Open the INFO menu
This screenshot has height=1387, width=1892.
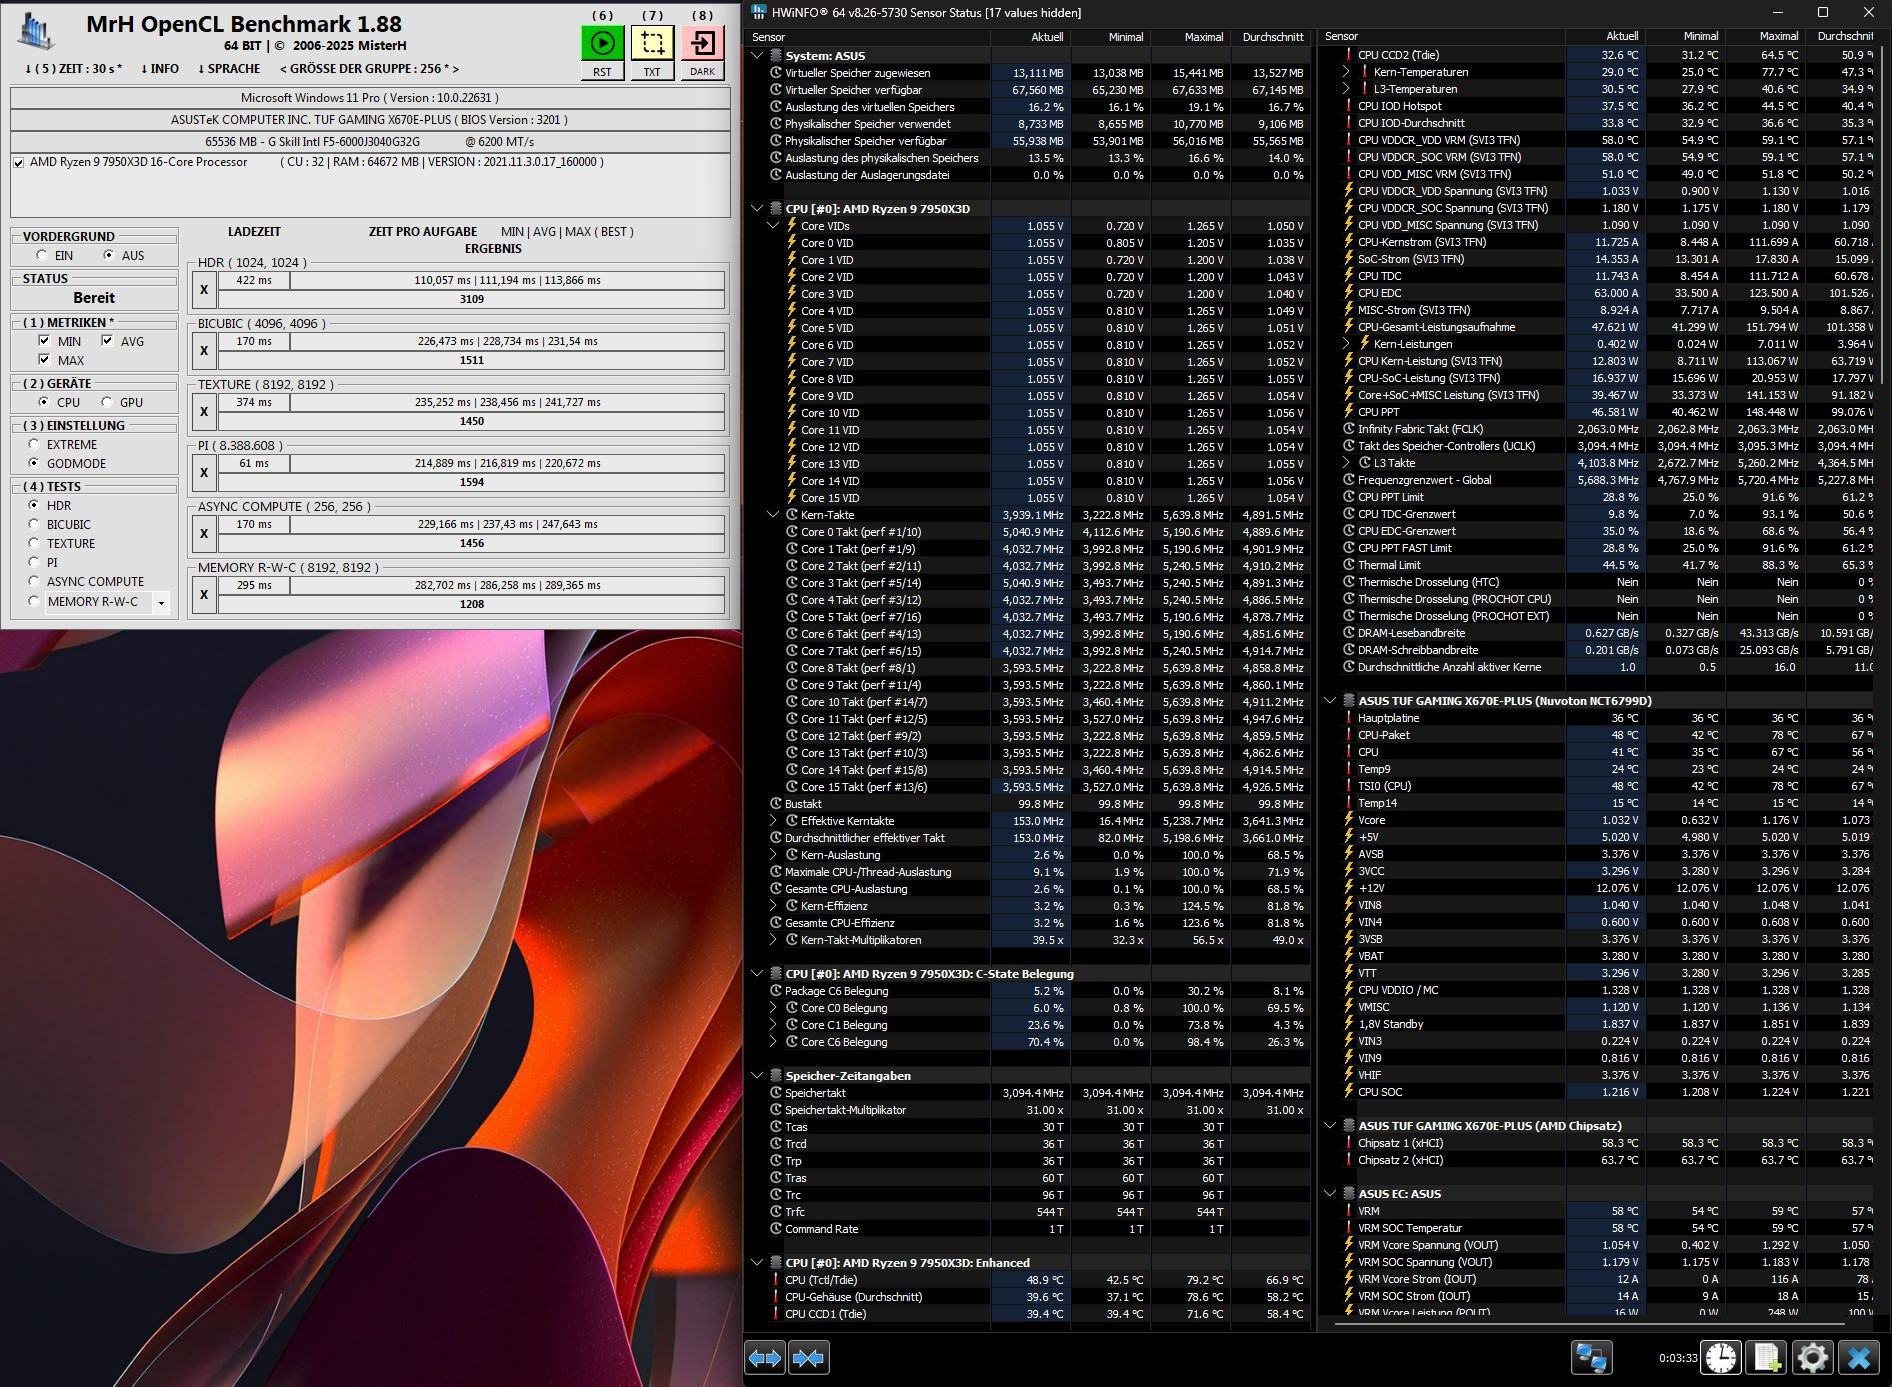pyautogui.click(x=160, y=69)
